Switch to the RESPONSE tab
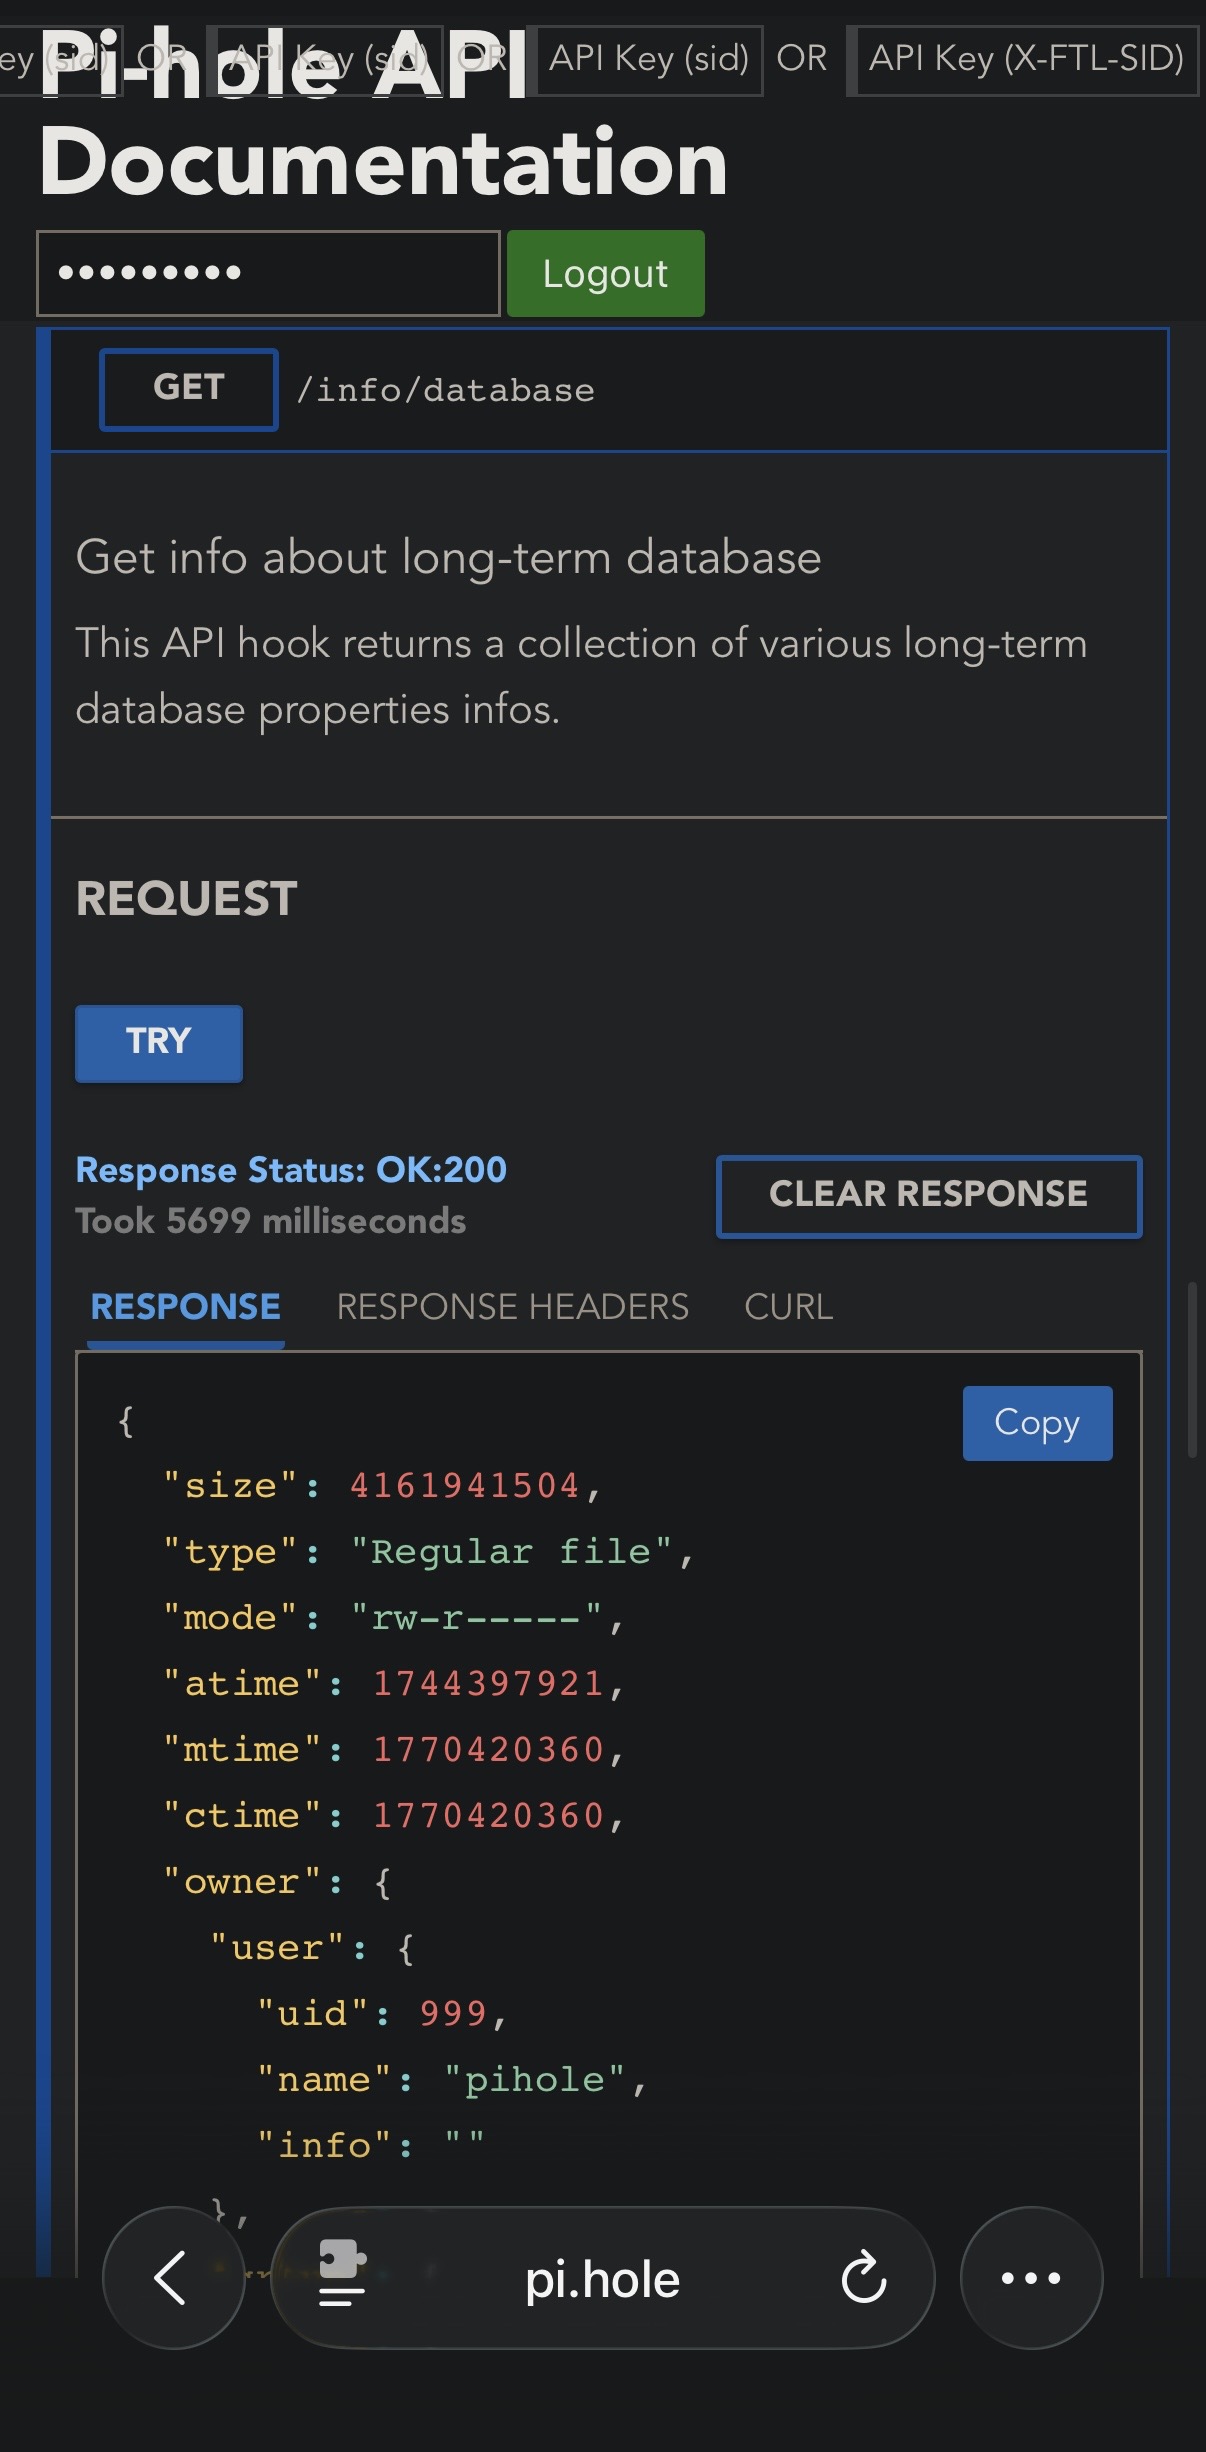Screen dimensions: 1206x2452 (x=185, y=1307)
